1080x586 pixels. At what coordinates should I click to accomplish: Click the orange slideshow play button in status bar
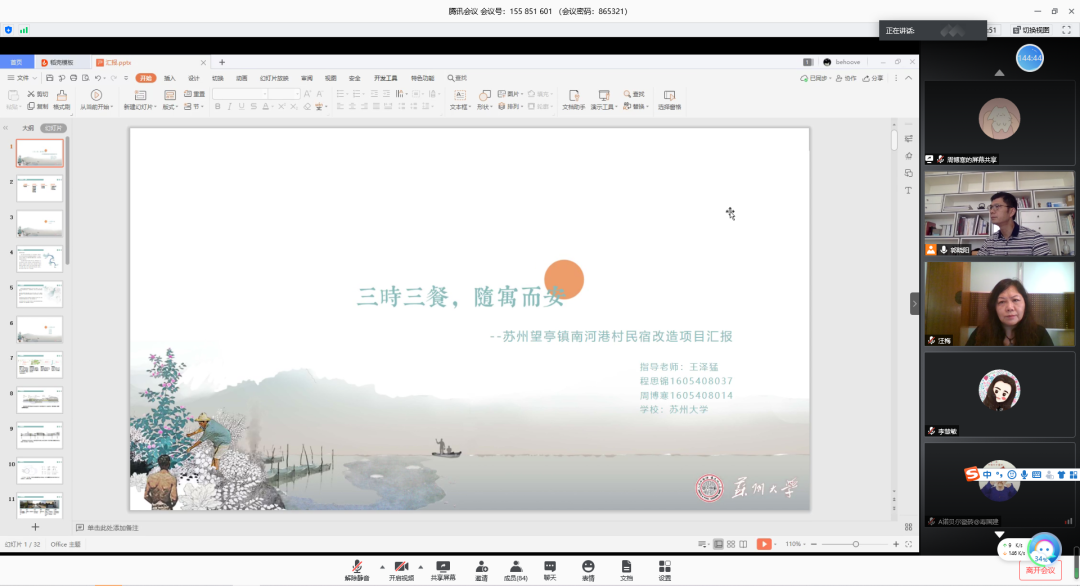[764, 544]
